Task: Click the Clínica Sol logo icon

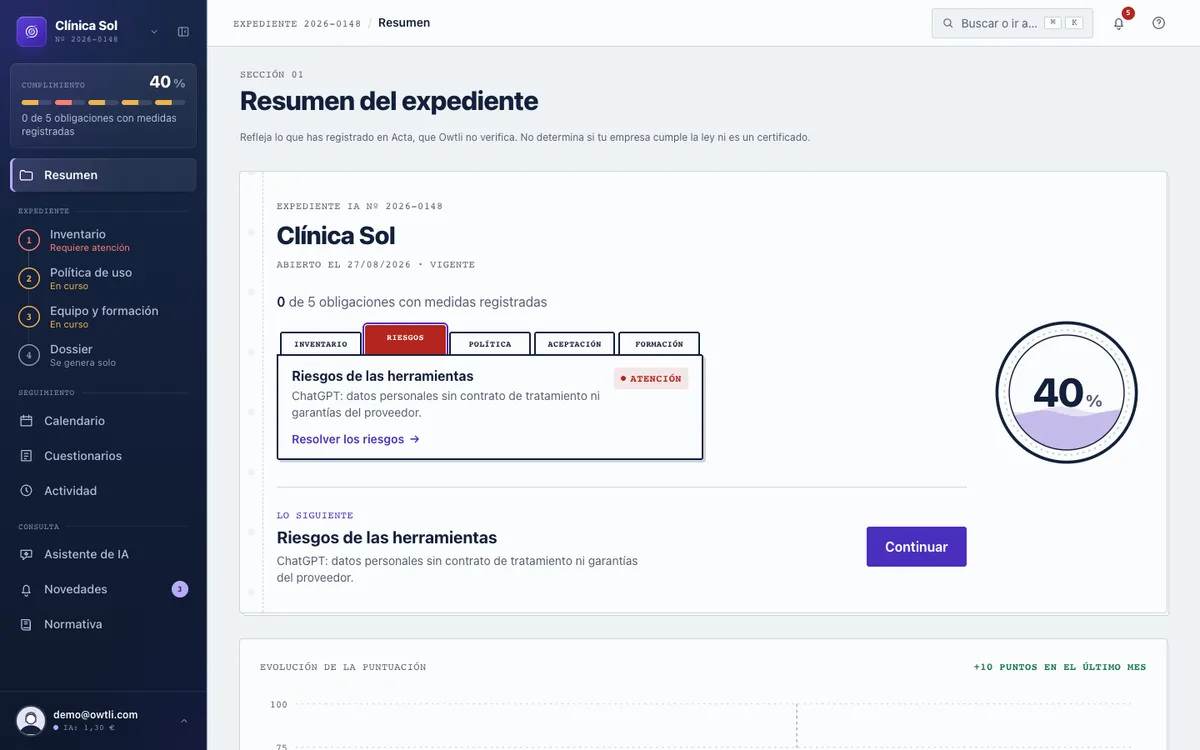Action: pyautogui.click(x=32, y=31)
